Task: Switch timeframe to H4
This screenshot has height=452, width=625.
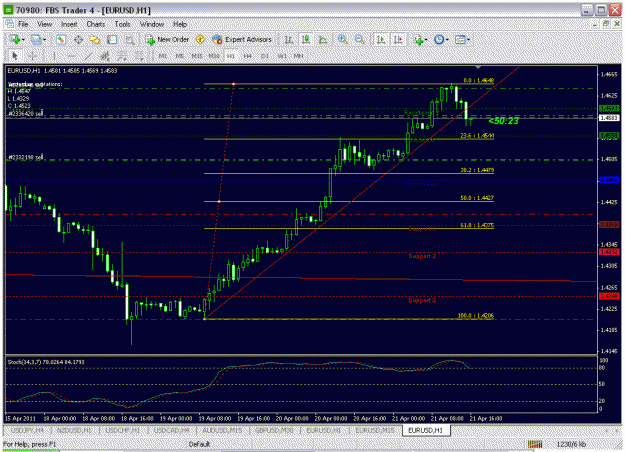Action: (248, 56)
